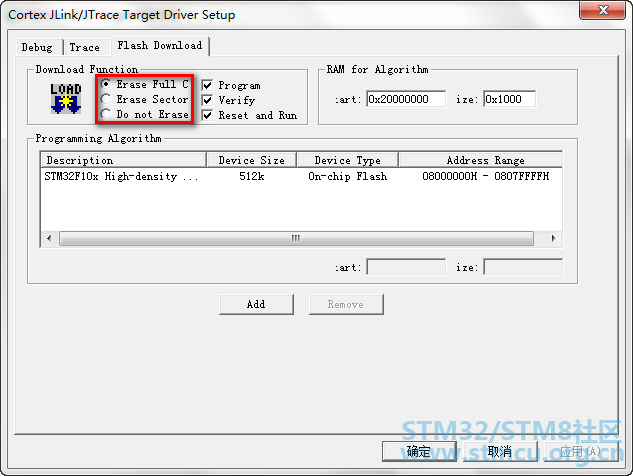Click the 08000000H - 0807FFFFH address cell
The image size is (633, 476).
pyautogui.click(x=486, y=176)
